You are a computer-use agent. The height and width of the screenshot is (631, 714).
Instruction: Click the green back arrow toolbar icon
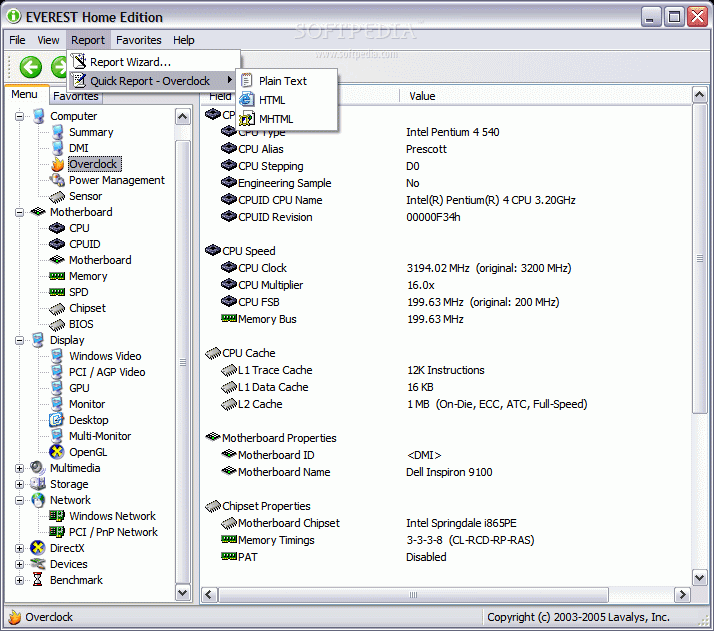[x=31, y=67]
